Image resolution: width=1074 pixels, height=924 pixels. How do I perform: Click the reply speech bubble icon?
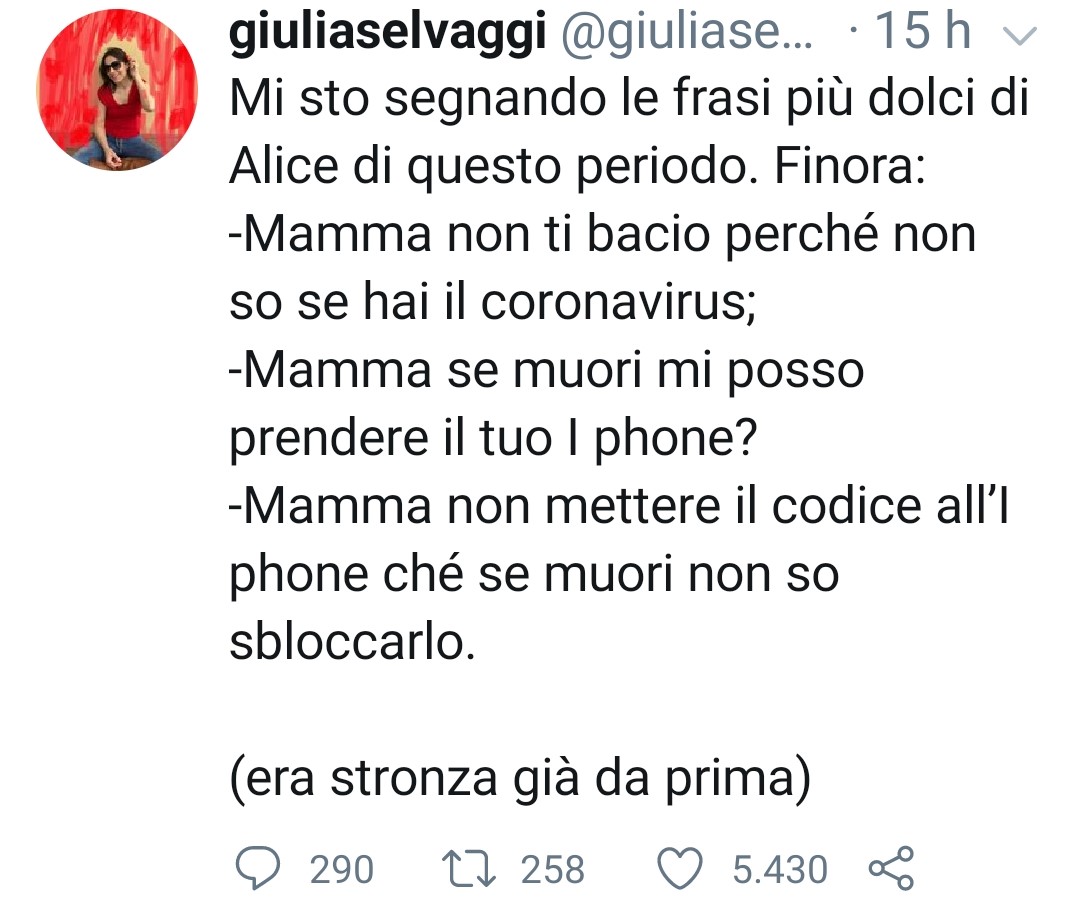258,868
